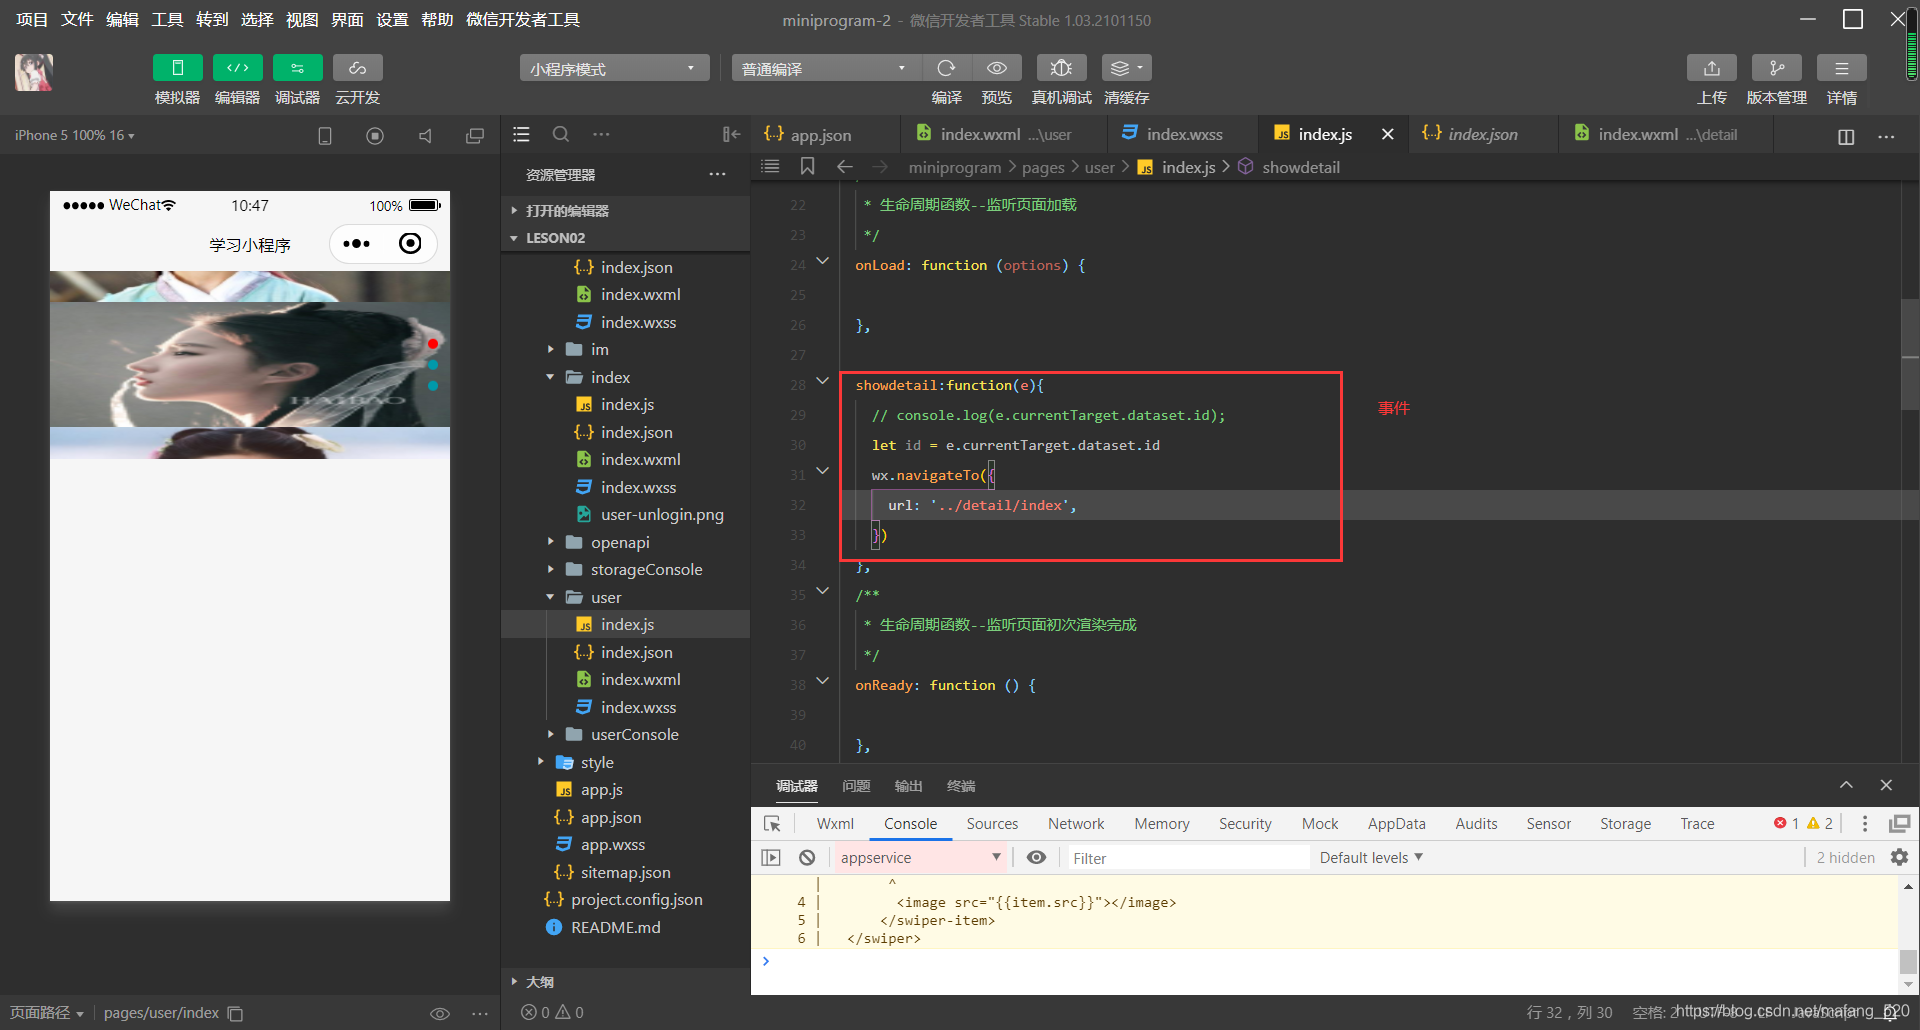Click the clear cache layers icon
This screenshot has height=1030, width=1920.
(1126, 68)
